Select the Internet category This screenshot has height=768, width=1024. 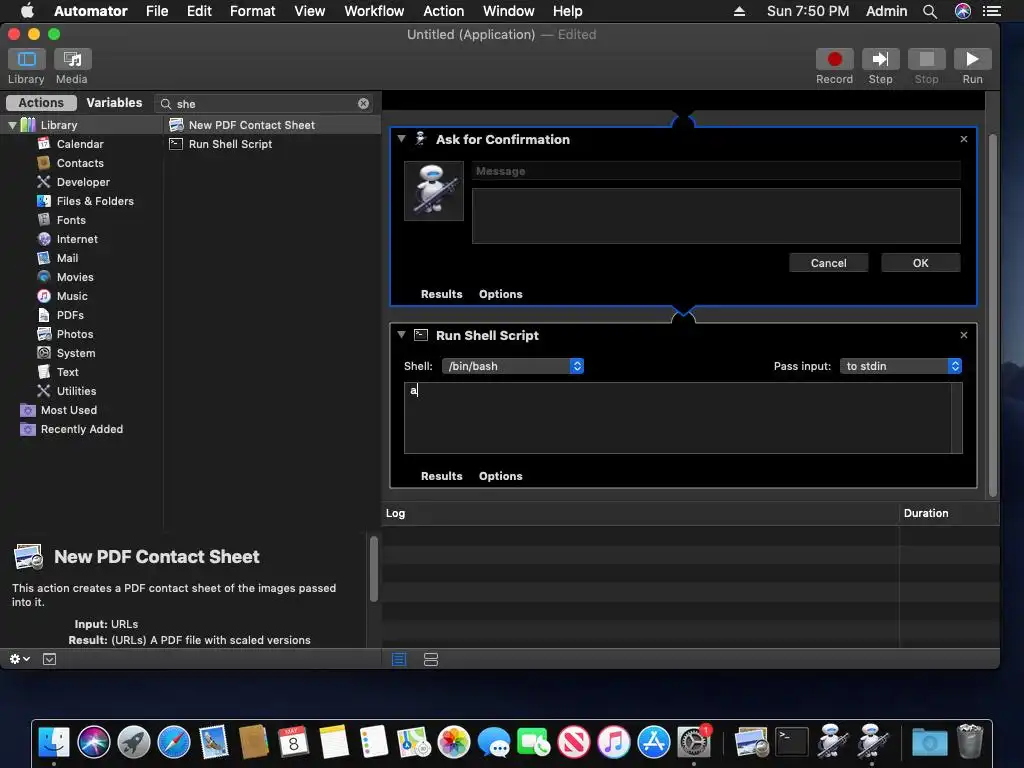(x=76, y=238)
